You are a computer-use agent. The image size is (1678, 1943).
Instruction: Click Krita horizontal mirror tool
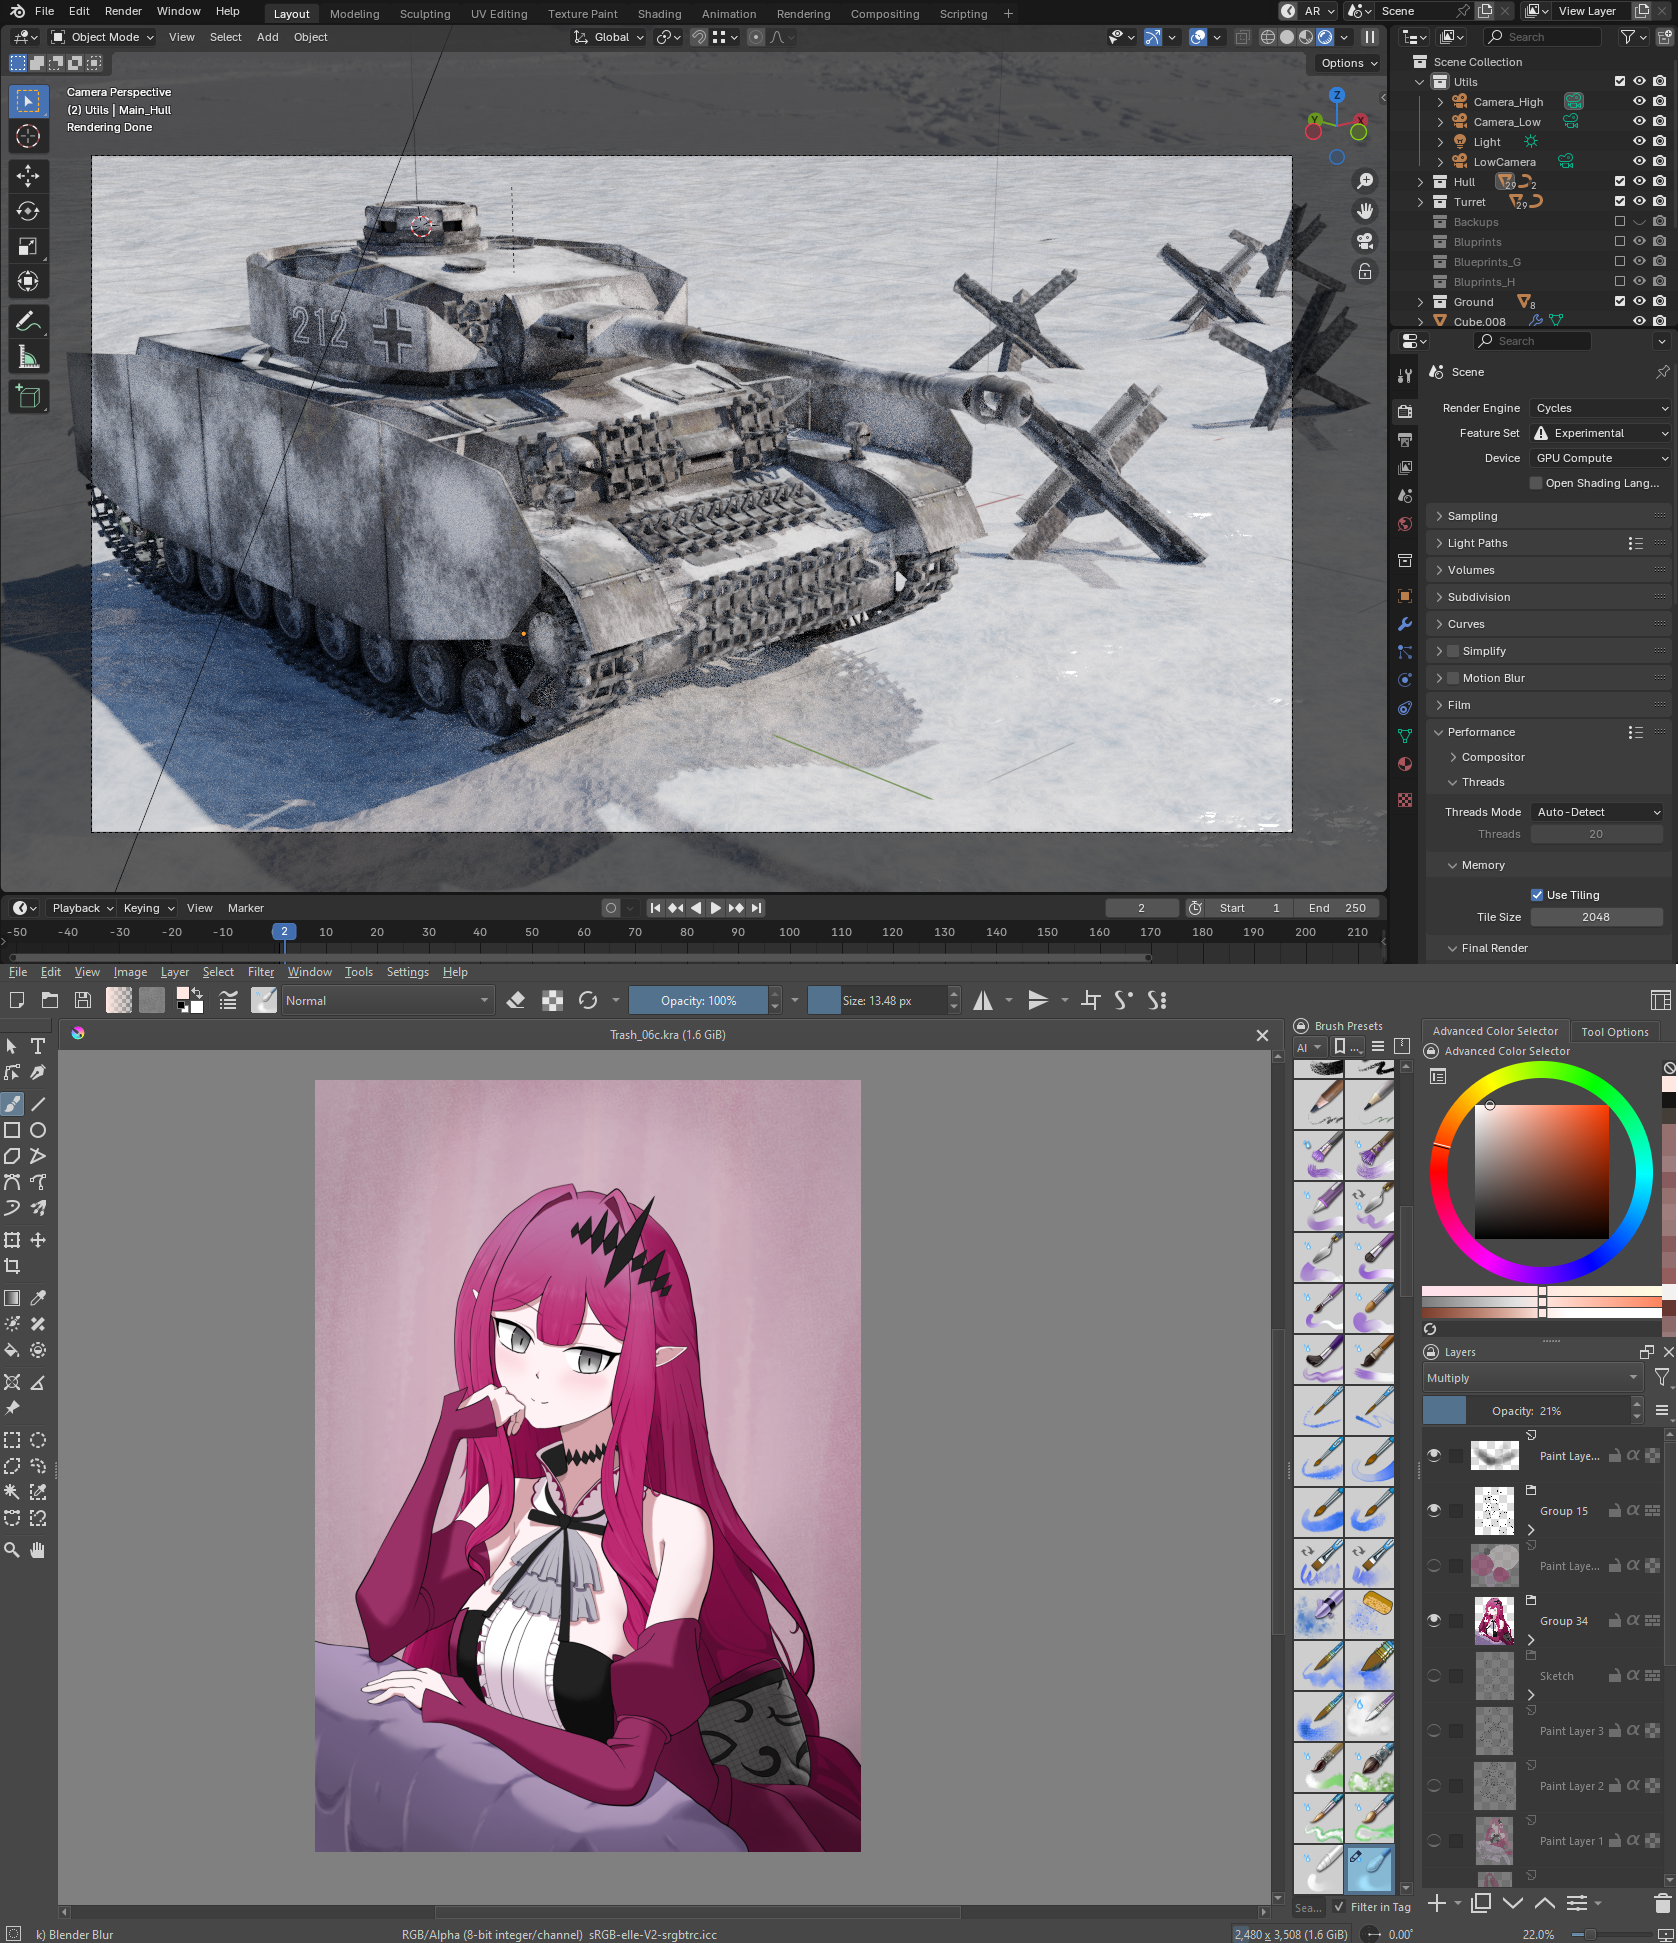pyautogui.click(x=983, y=1000)
